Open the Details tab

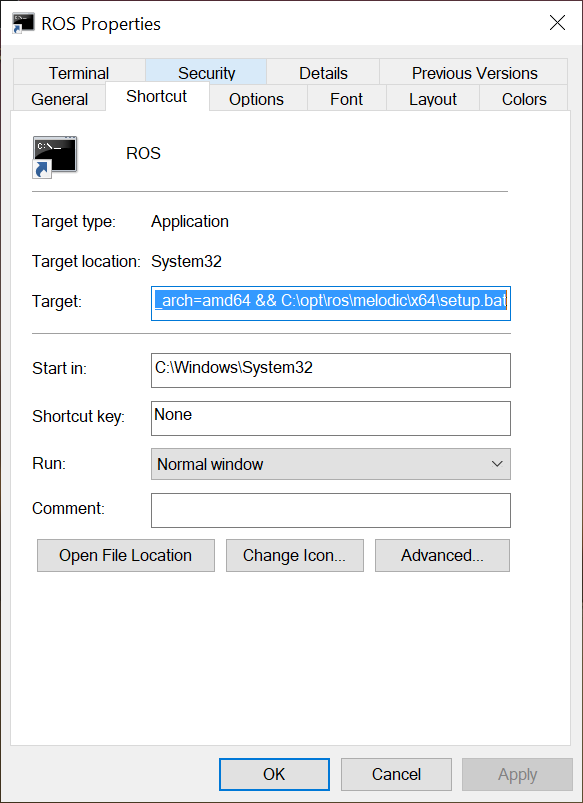coord(323,73)
